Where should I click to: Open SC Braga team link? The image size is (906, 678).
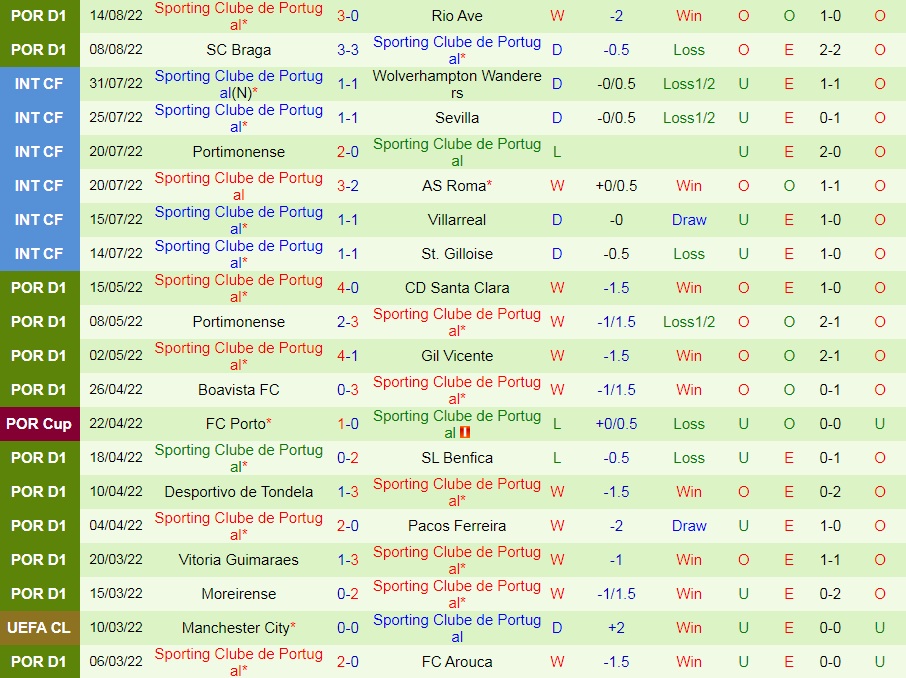click(x=239, y=50)
